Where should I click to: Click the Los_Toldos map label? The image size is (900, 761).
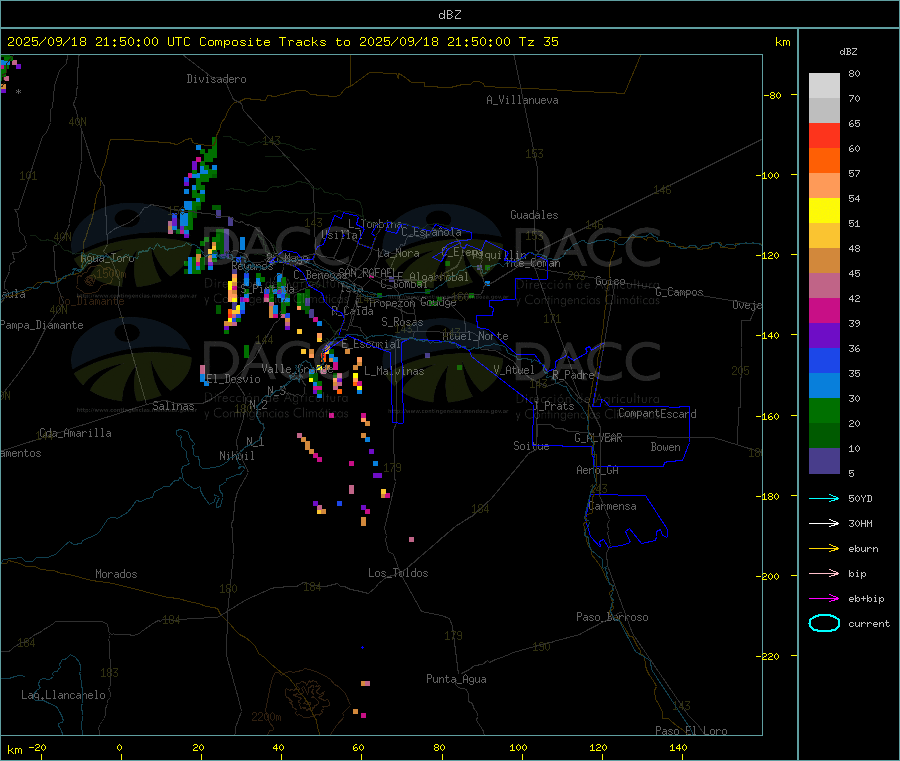pos(398,573)
